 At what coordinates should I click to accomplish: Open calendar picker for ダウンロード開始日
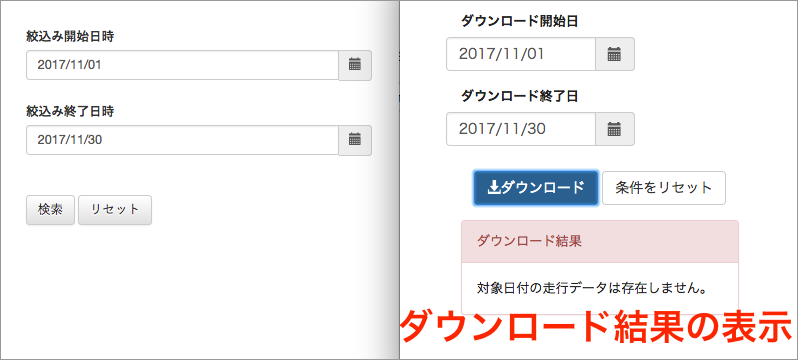click(615, 54)
